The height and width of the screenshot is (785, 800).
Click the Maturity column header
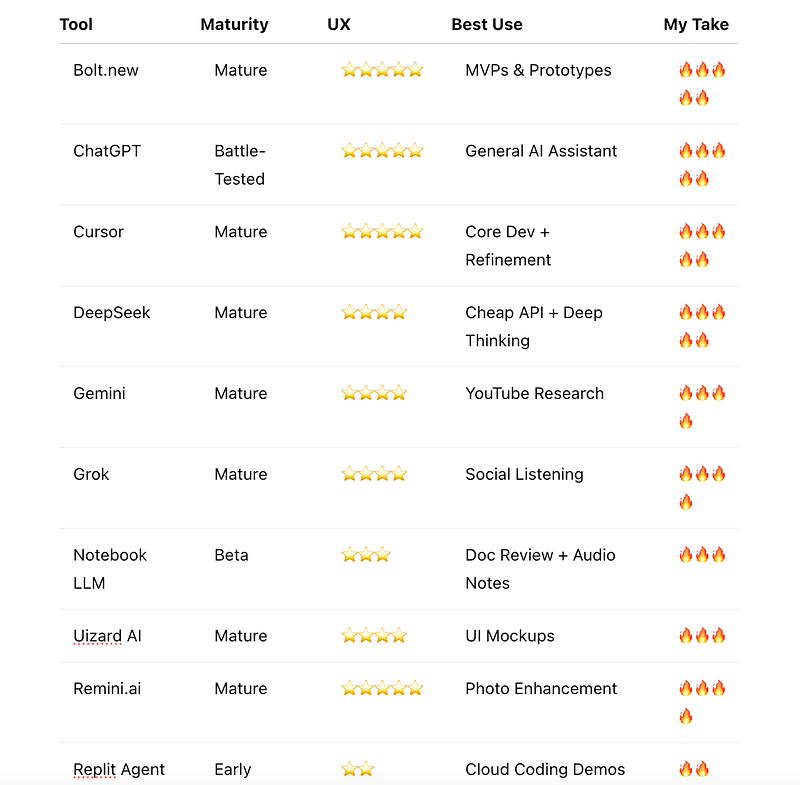click(234, 24)
